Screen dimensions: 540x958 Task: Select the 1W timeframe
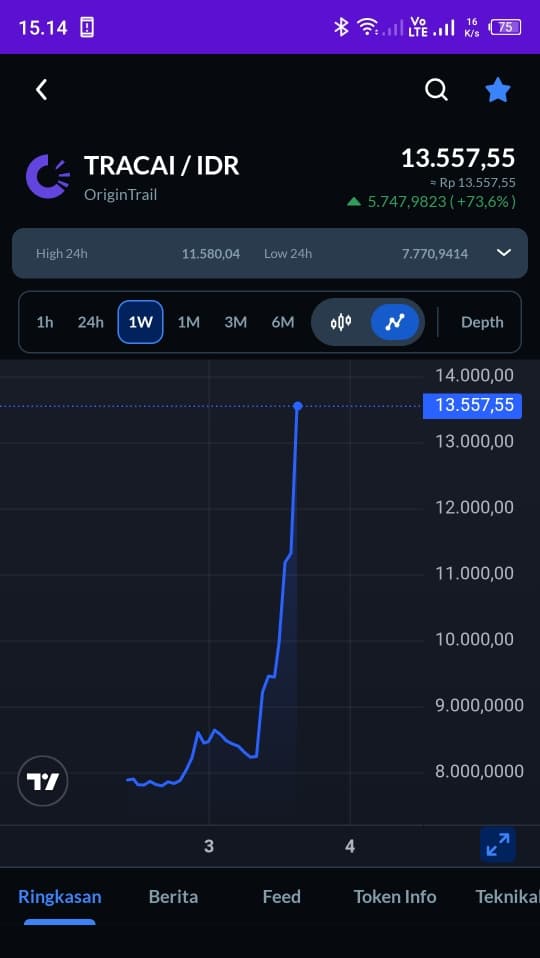coord(140,322)
